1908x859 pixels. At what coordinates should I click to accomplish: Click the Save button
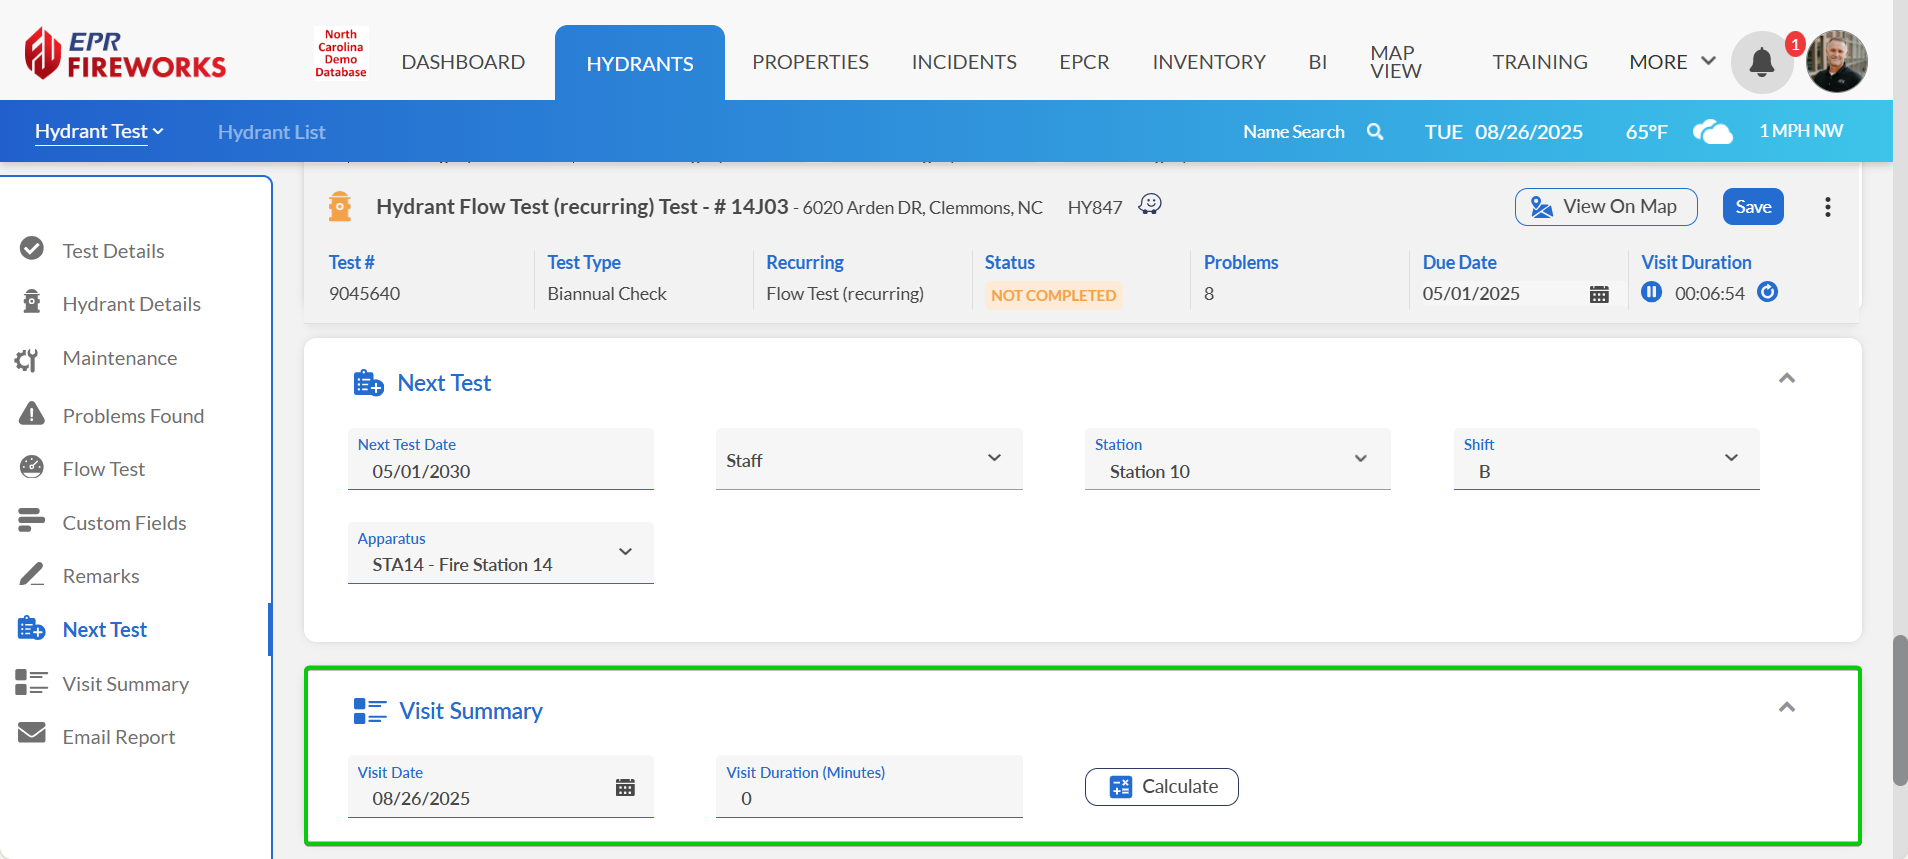pos(1752,207)
